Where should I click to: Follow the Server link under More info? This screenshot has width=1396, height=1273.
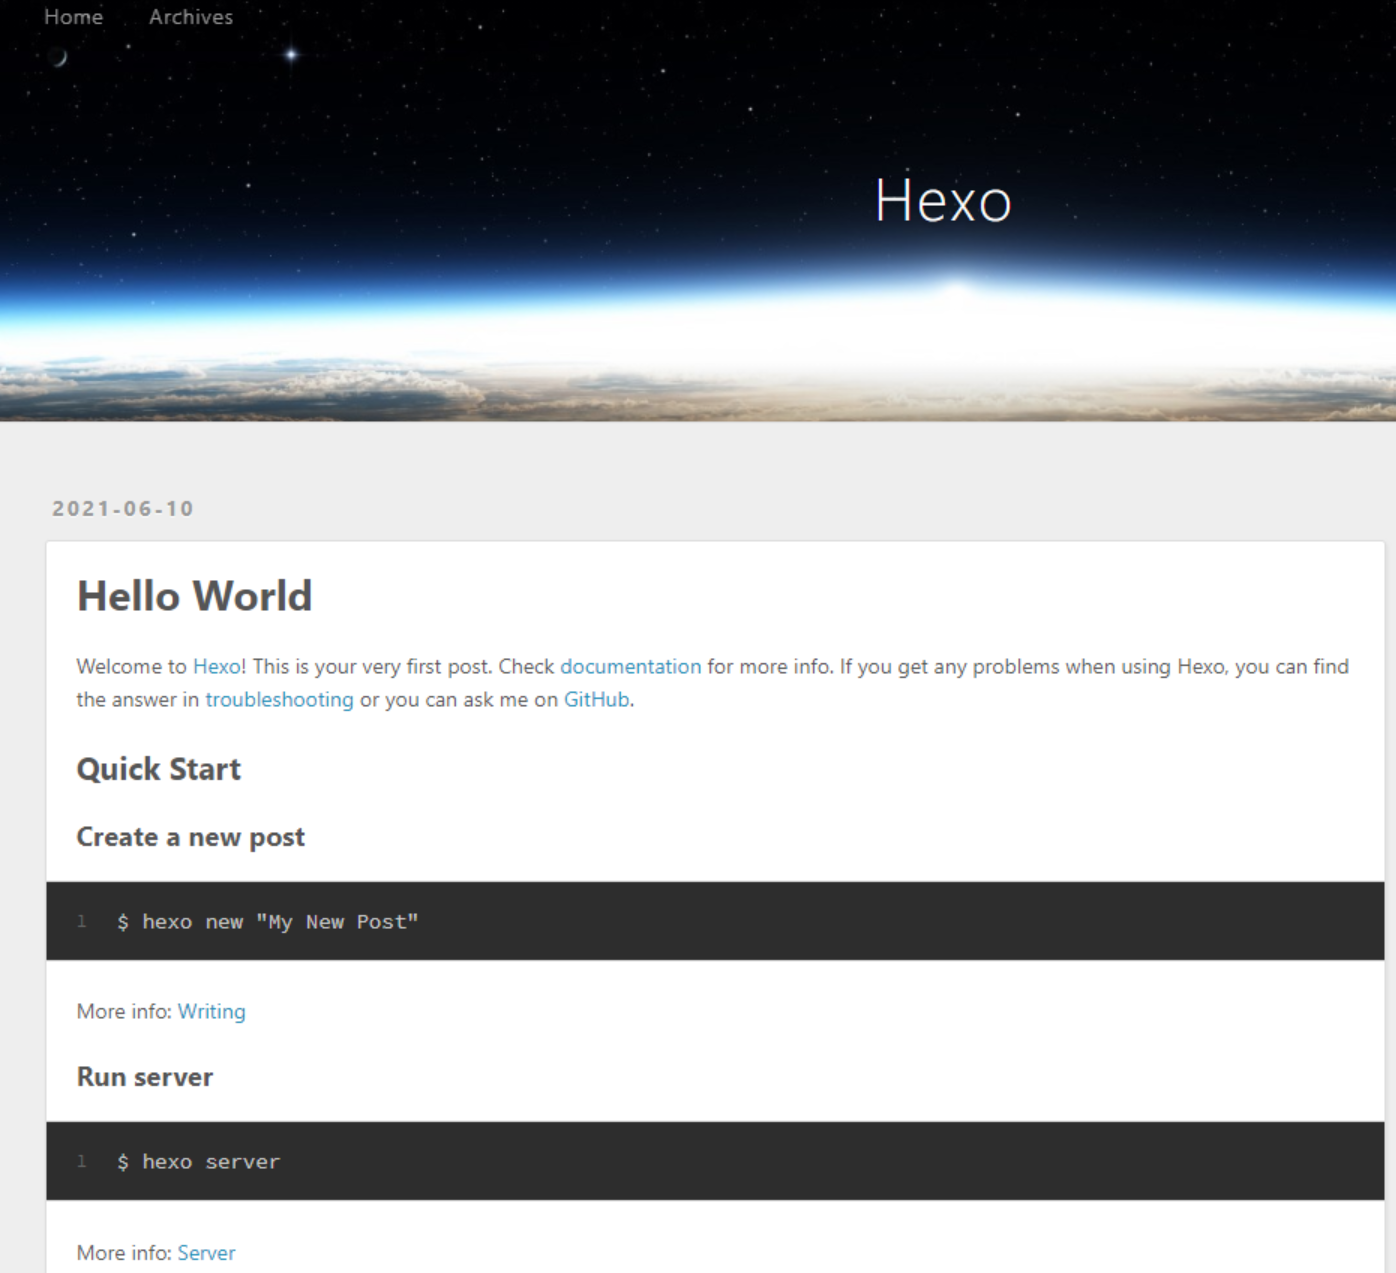point(206,1252)
